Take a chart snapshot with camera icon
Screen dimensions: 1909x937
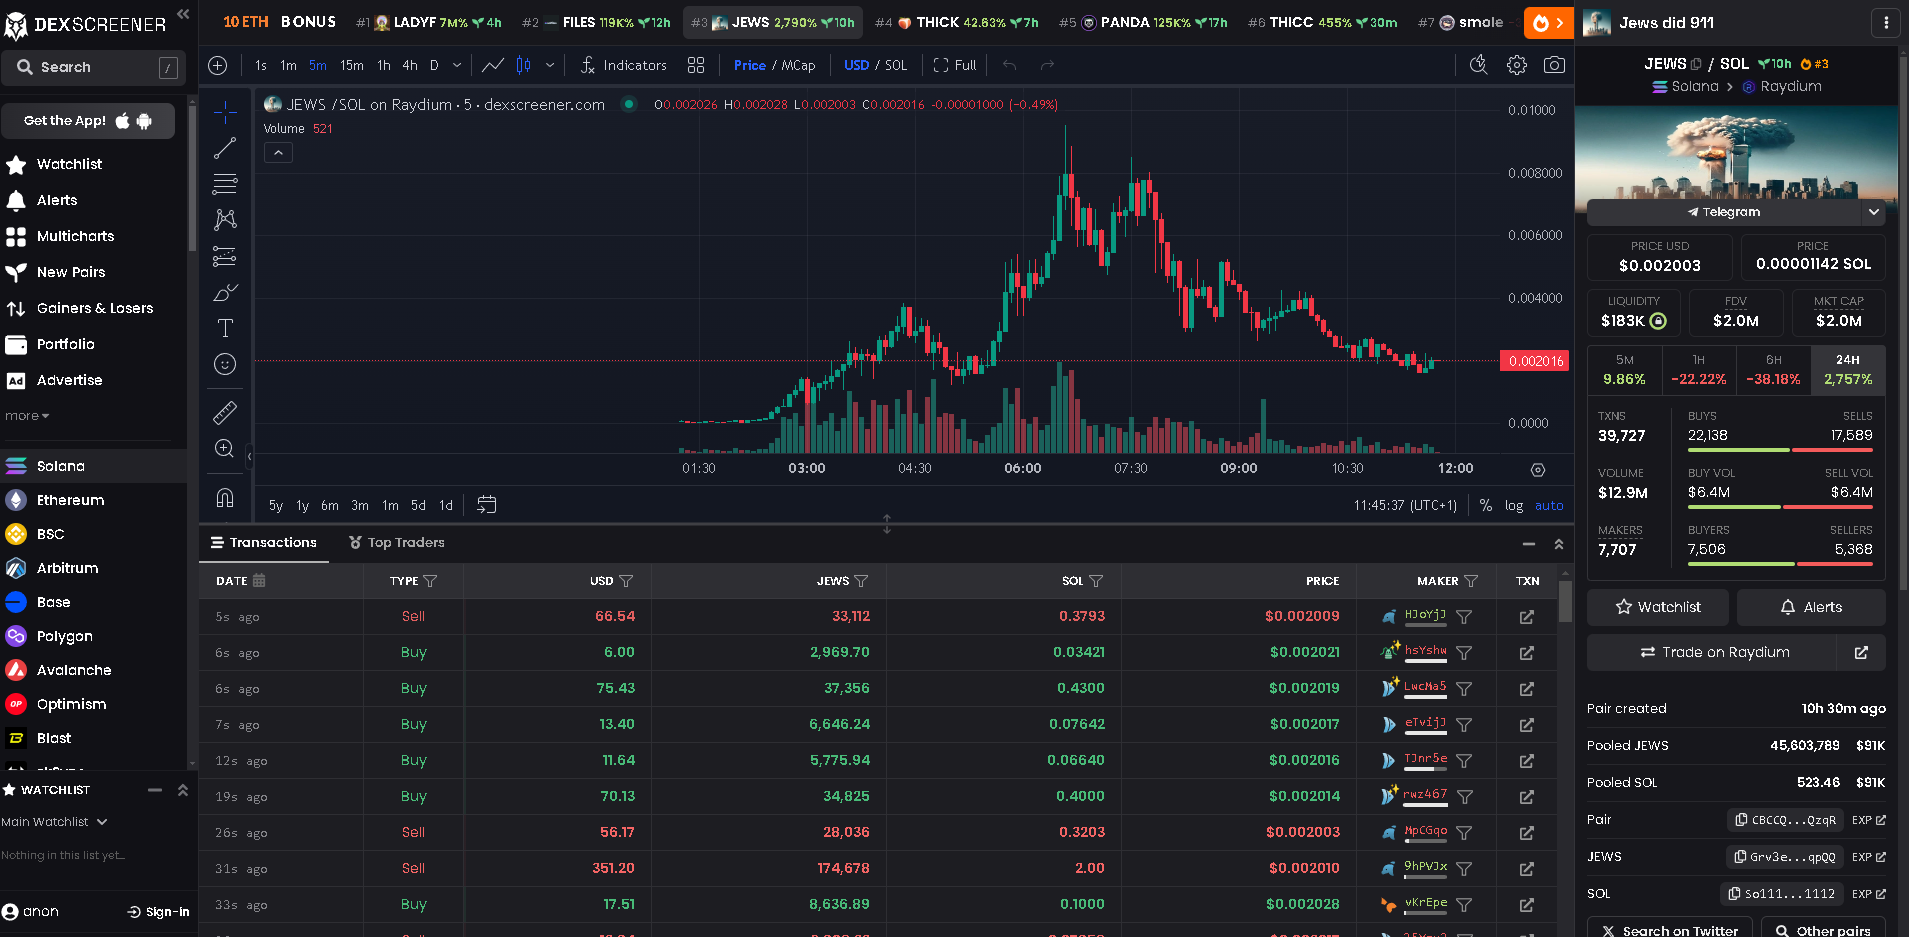[1554, 65]
